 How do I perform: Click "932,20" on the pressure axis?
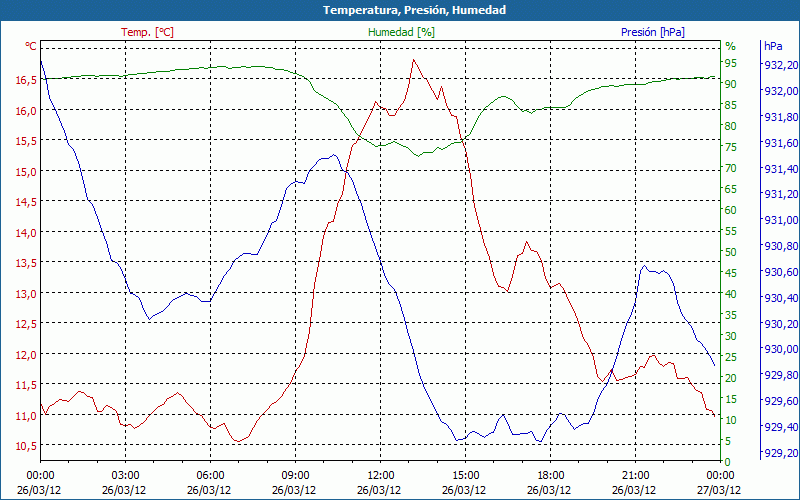(x=781, y=65)
